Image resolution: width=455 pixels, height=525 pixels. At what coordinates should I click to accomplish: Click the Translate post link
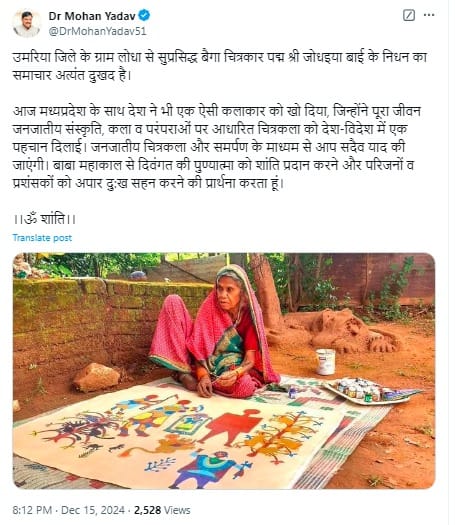point(42,238)
